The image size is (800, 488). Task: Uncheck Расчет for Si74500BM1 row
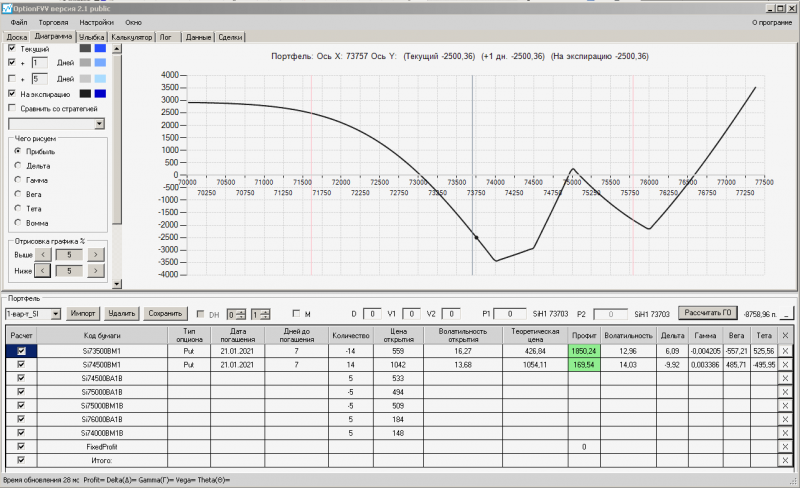click(21, 364)
